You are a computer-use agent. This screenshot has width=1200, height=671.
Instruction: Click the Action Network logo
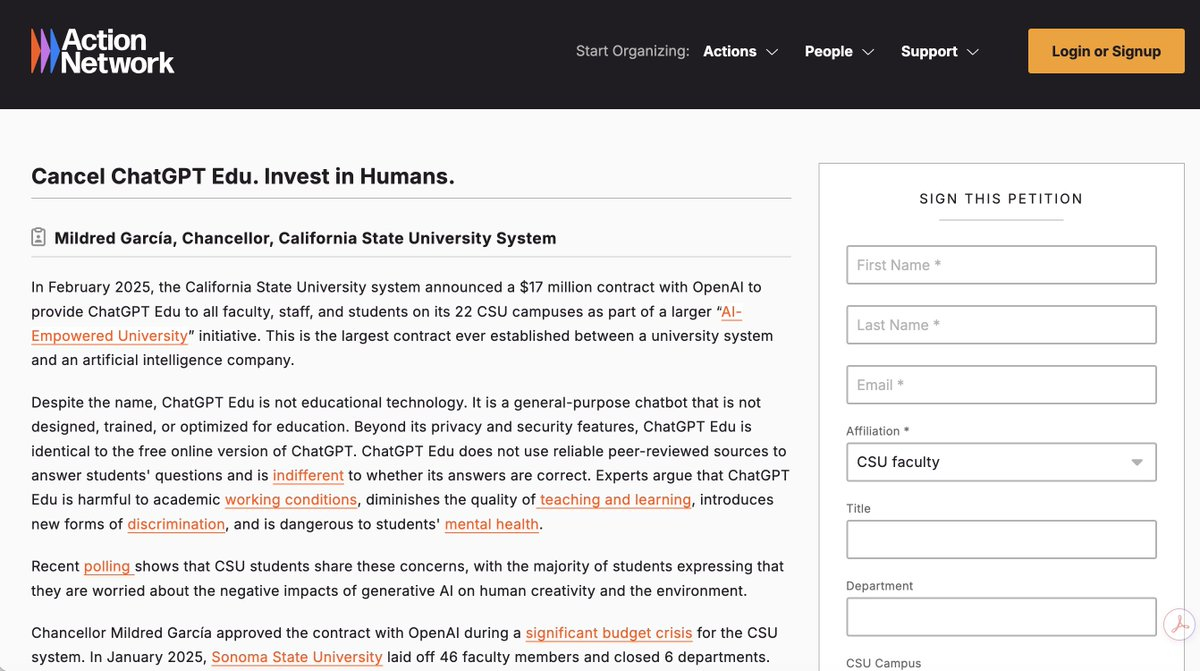[102, 51]
